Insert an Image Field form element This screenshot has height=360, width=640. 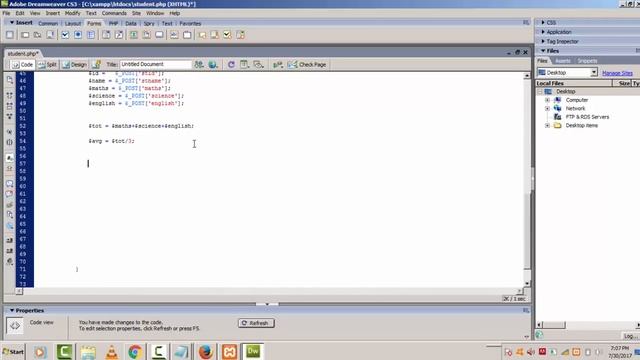coord(133,35)
